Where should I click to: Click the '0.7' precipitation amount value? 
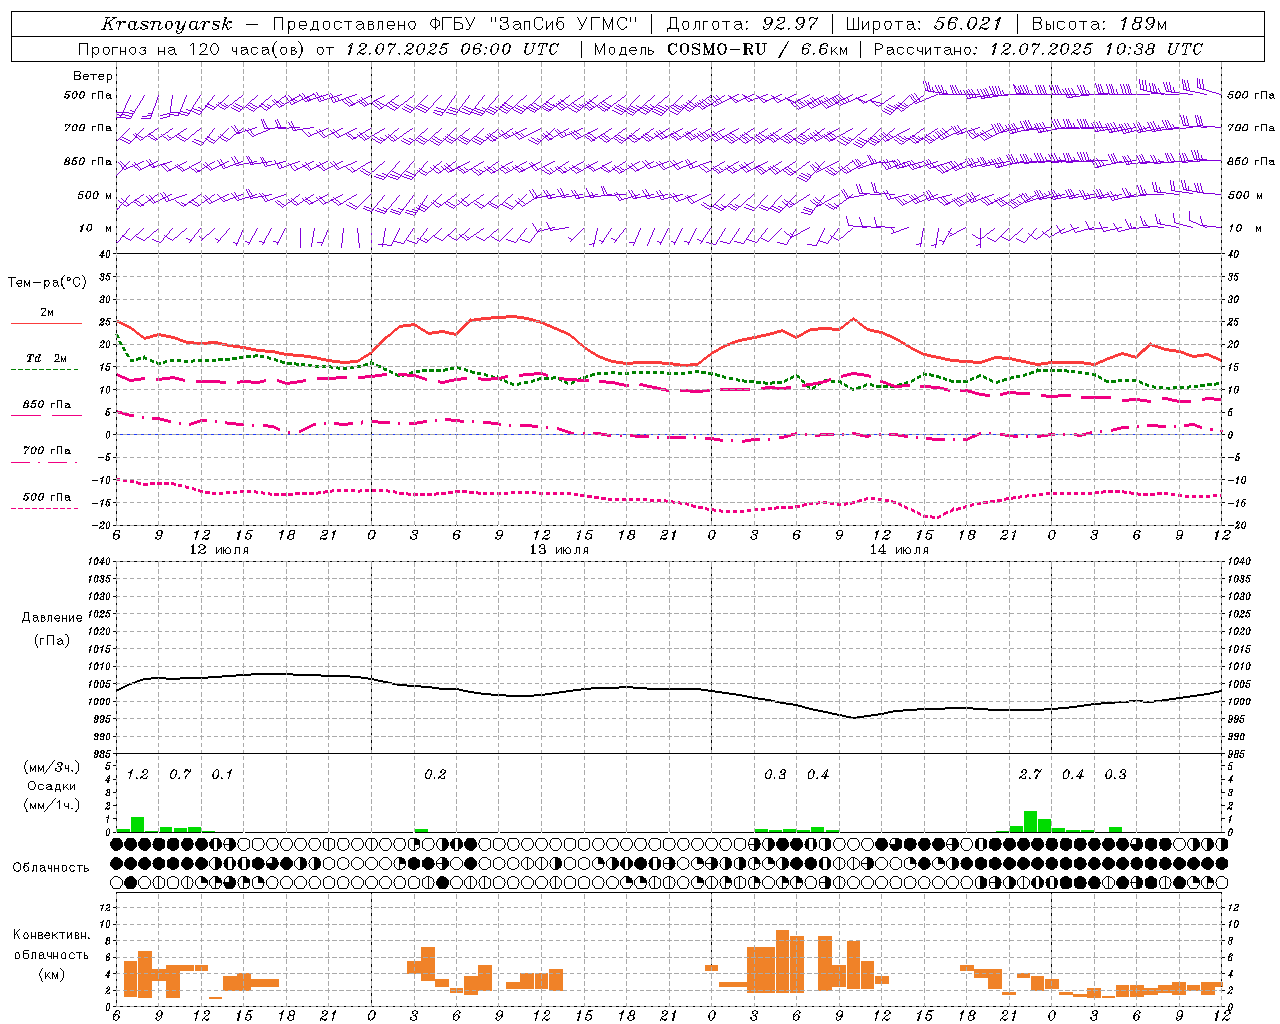point(180,775)
